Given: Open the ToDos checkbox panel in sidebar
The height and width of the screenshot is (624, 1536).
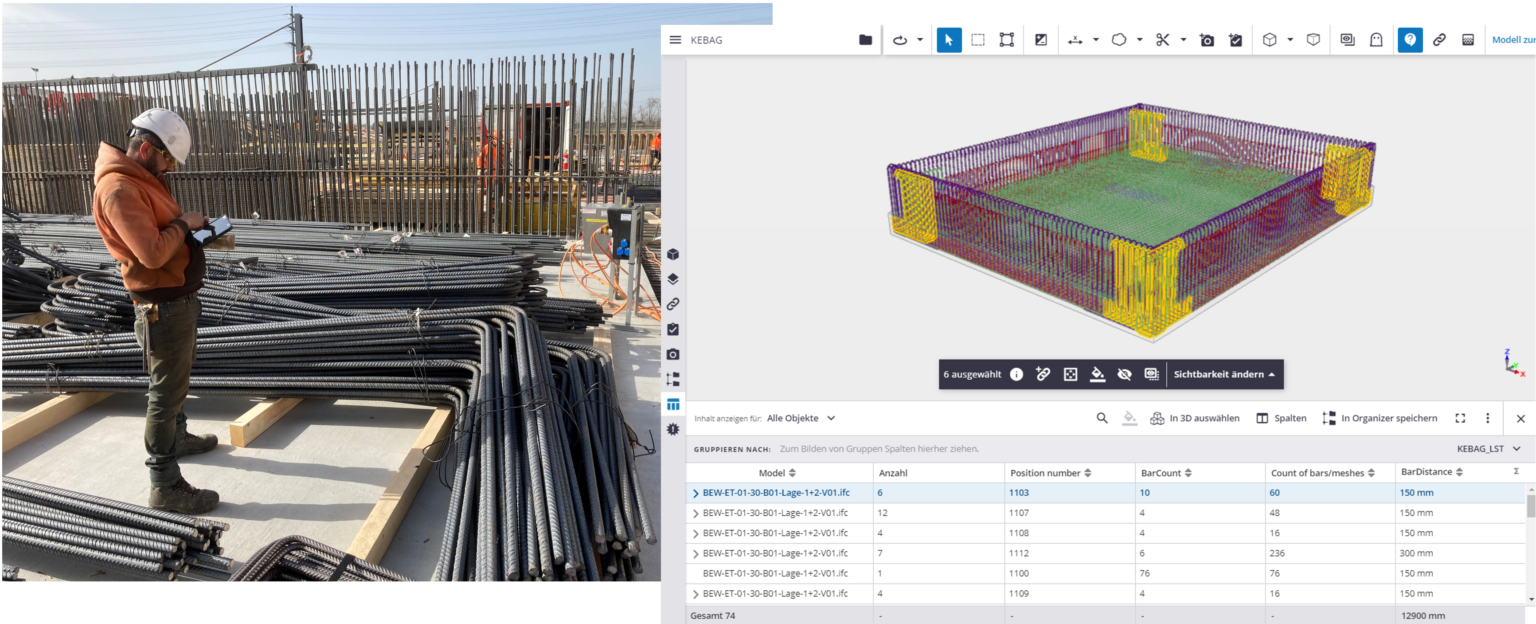Looking at the screenshot, I should pyautogui.click(x=673, y=329).
